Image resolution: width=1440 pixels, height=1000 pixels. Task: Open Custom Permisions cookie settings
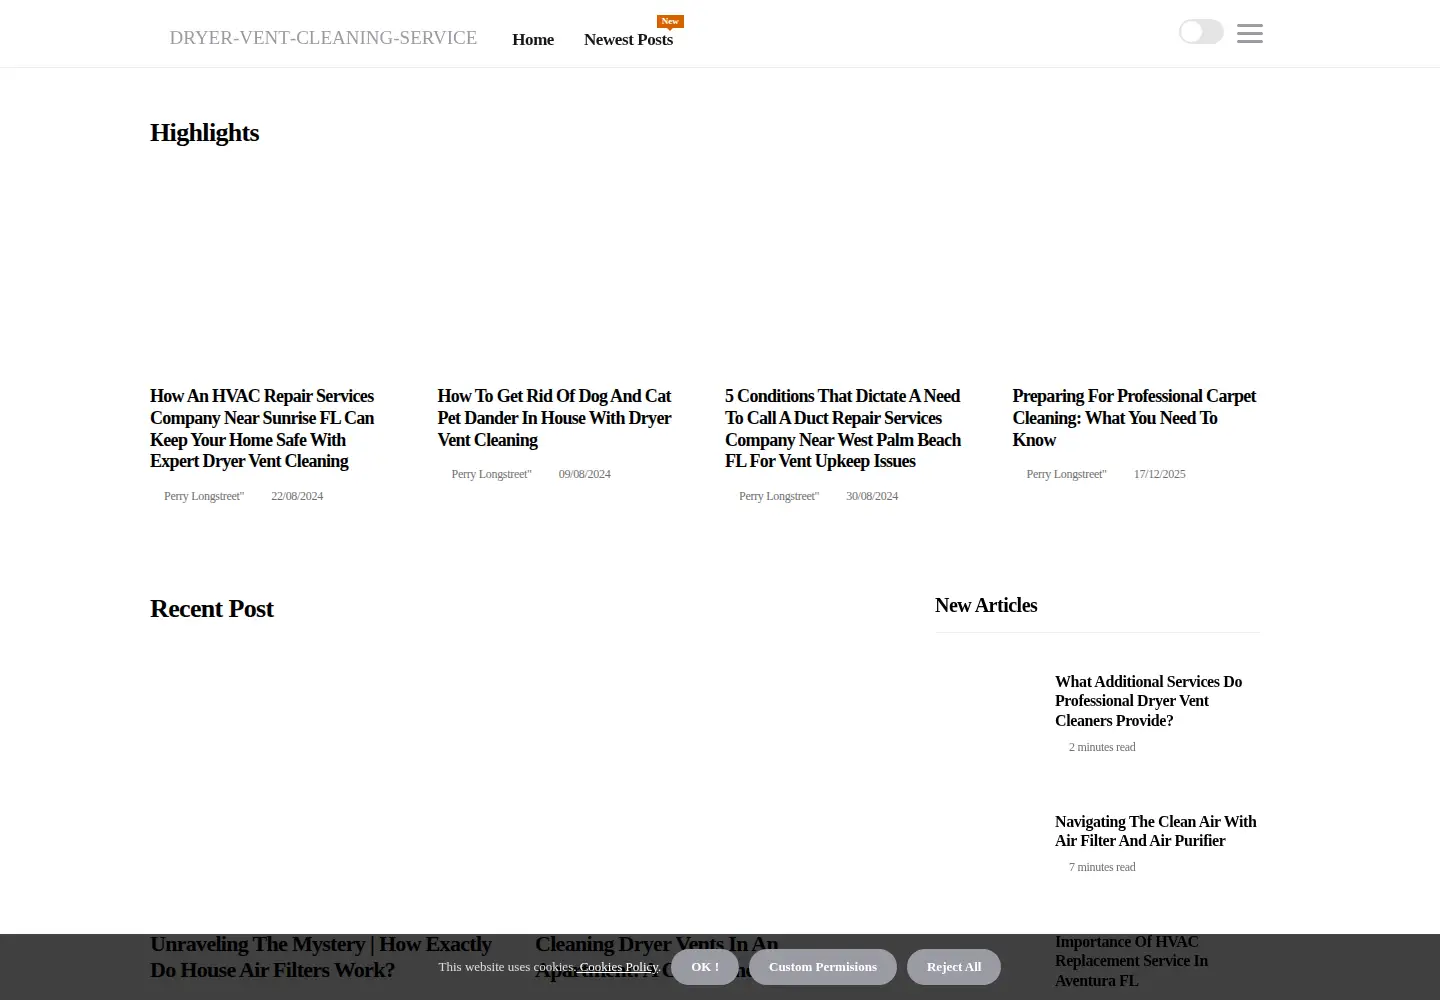[x=823, y=967]
